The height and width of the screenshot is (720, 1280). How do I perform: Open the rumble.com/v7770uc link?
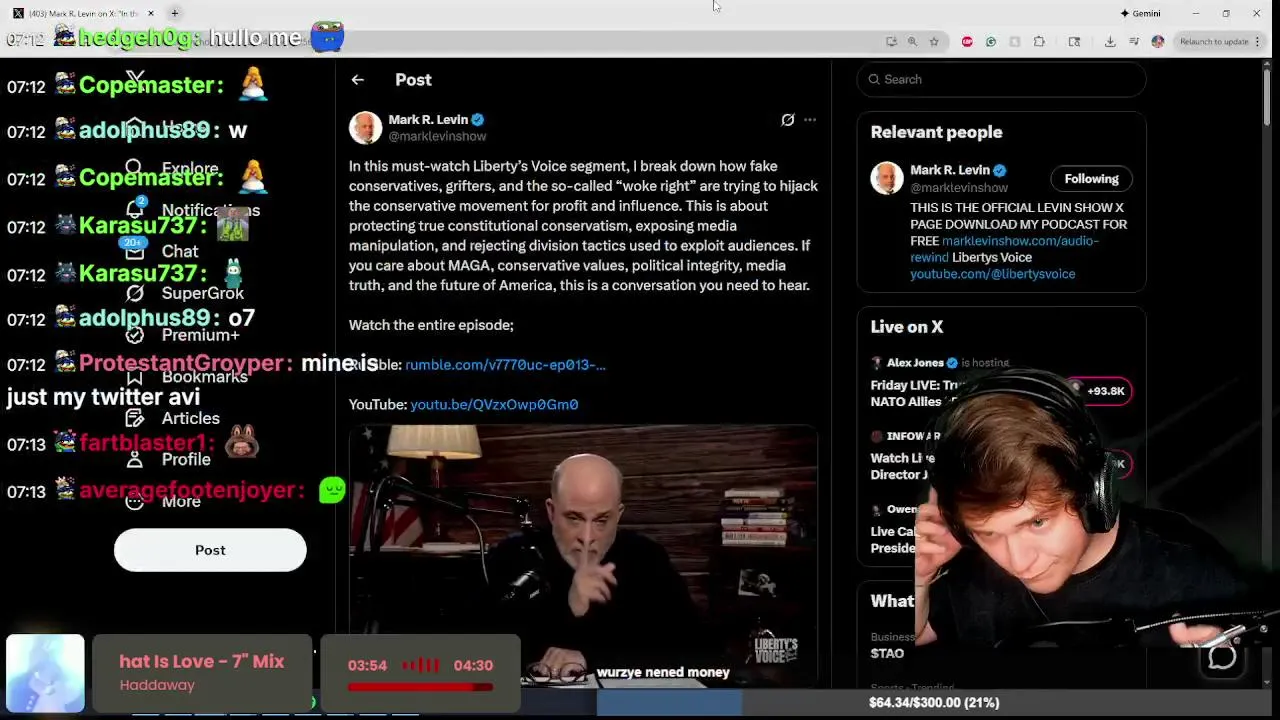505,365
